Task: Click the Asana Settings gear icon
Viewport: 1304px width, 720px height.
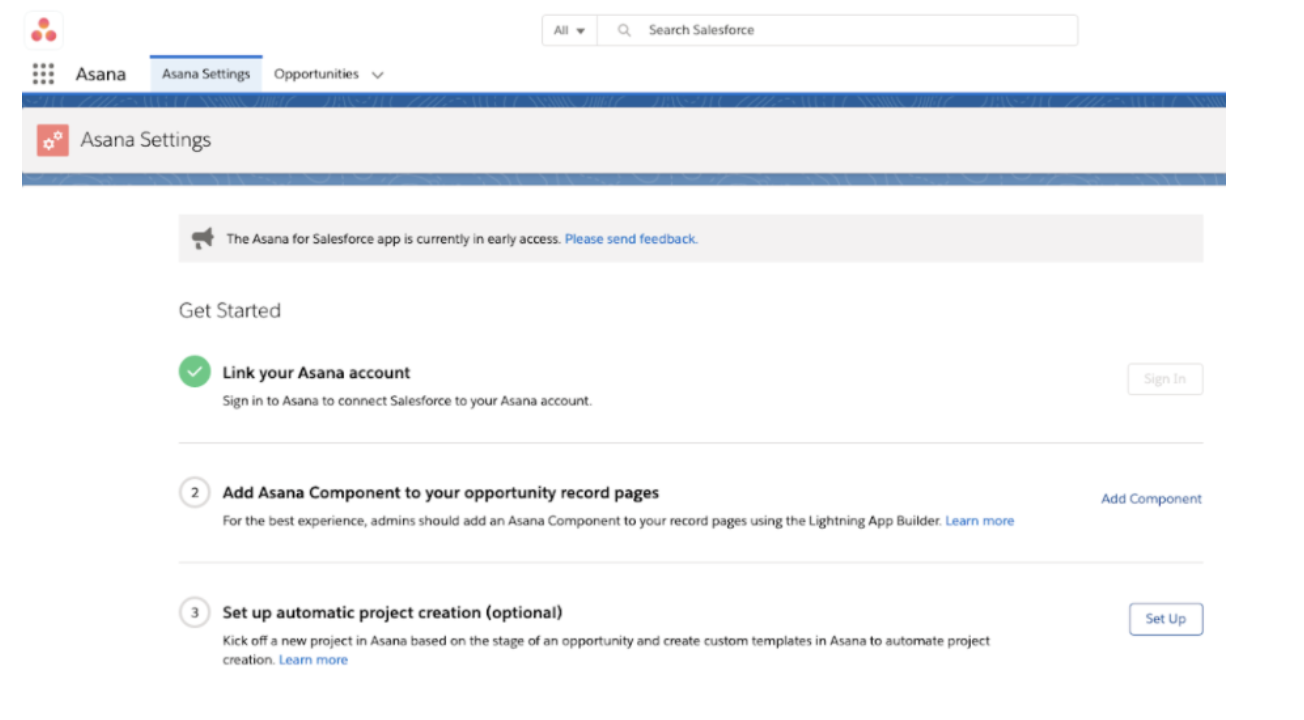Action: point(52,141)
